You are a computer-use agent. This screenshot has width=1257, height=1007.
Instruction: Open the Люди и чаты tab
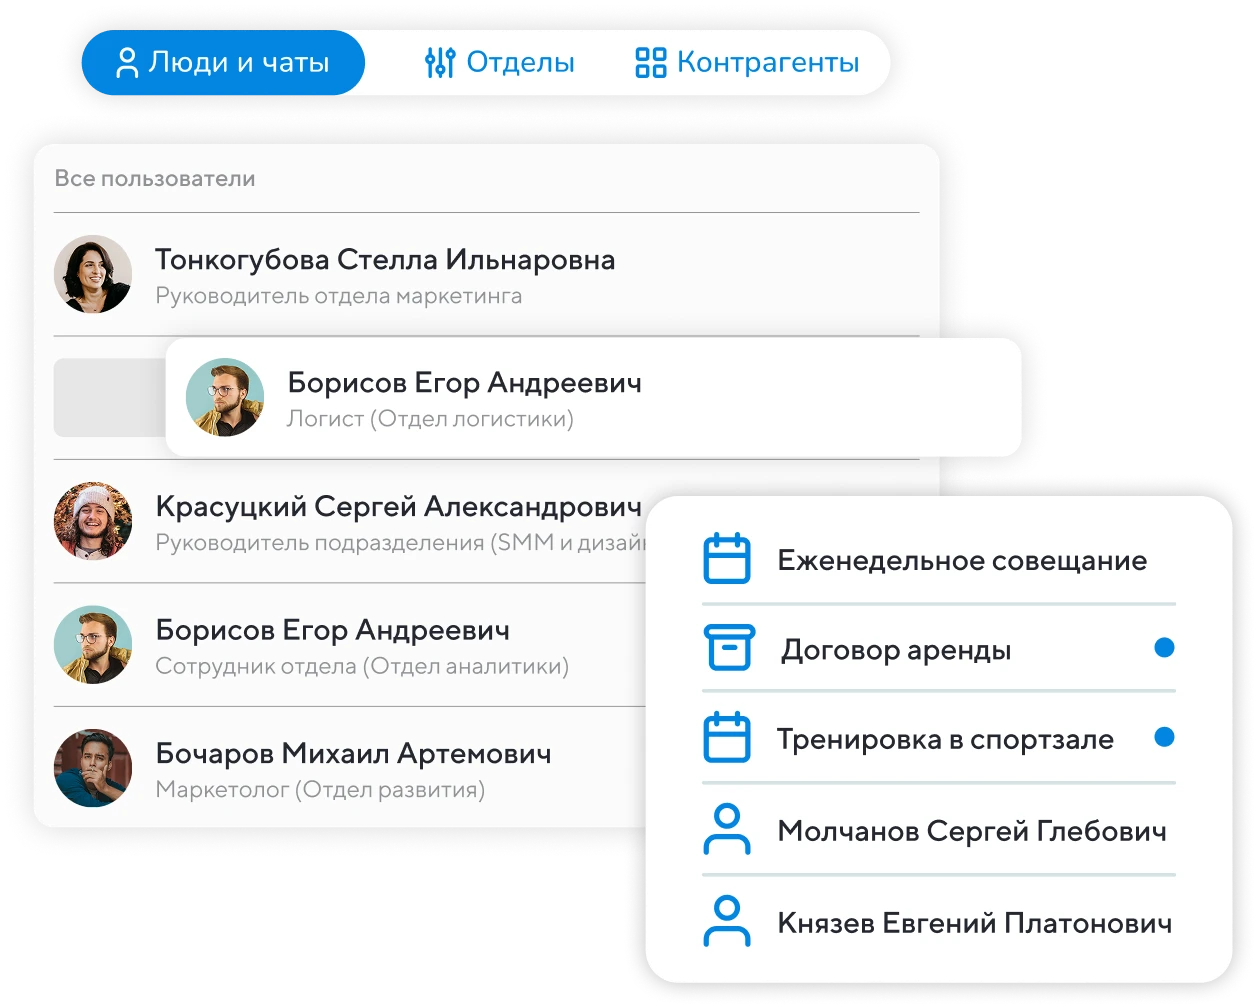pyautogui.click(x=223, y=63)
